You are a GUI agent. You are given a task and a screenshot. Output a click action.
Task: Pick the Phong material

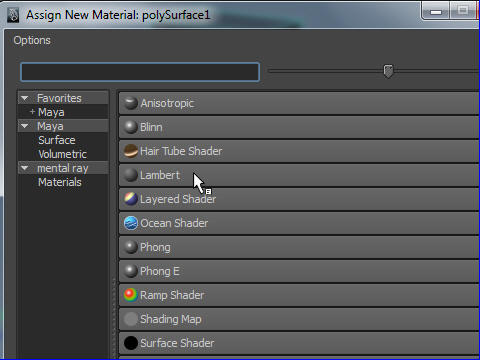299,247
